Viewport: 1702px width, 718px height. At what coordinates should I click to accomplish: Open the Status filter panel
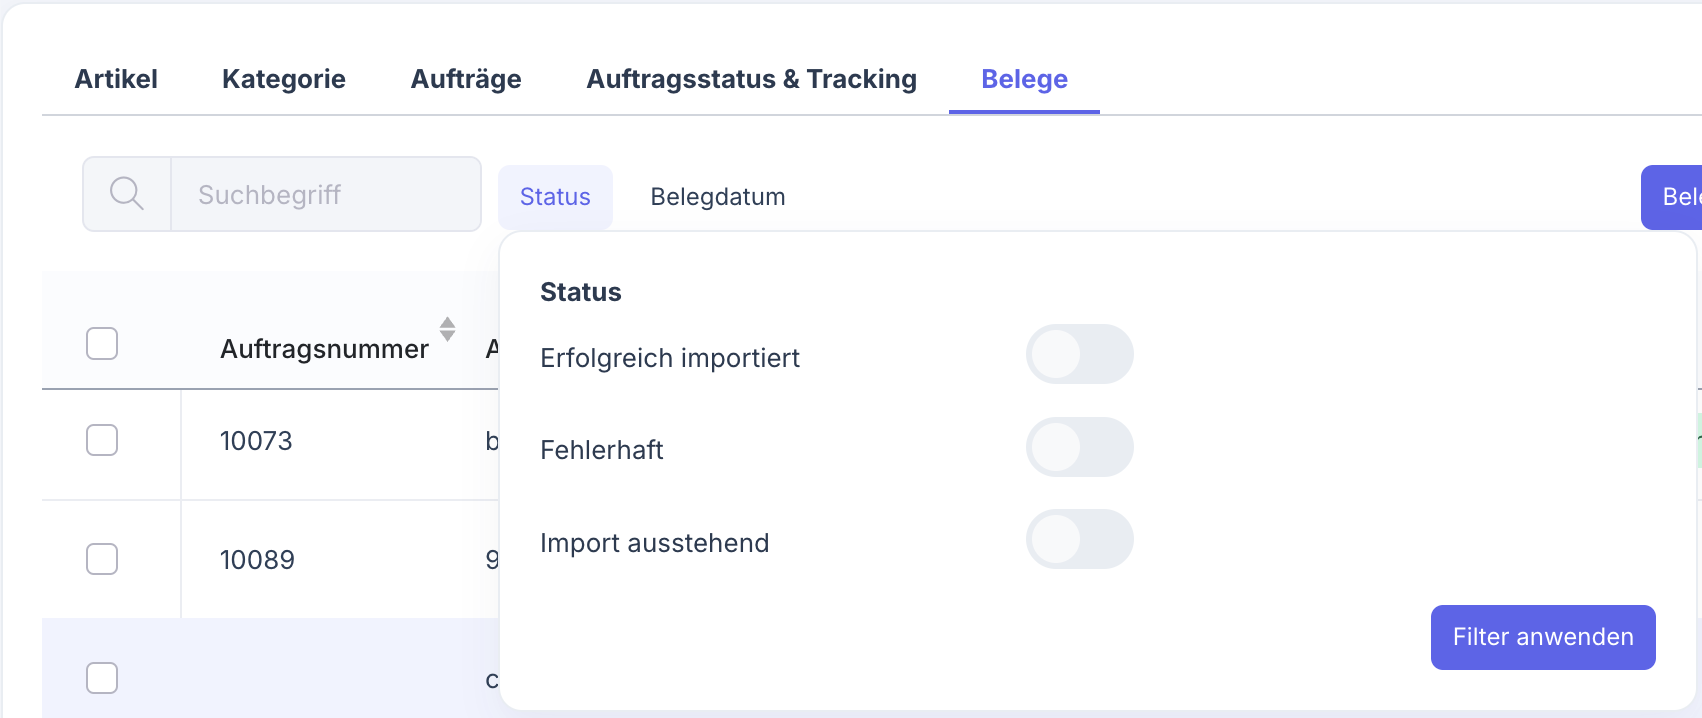[555, 196]
